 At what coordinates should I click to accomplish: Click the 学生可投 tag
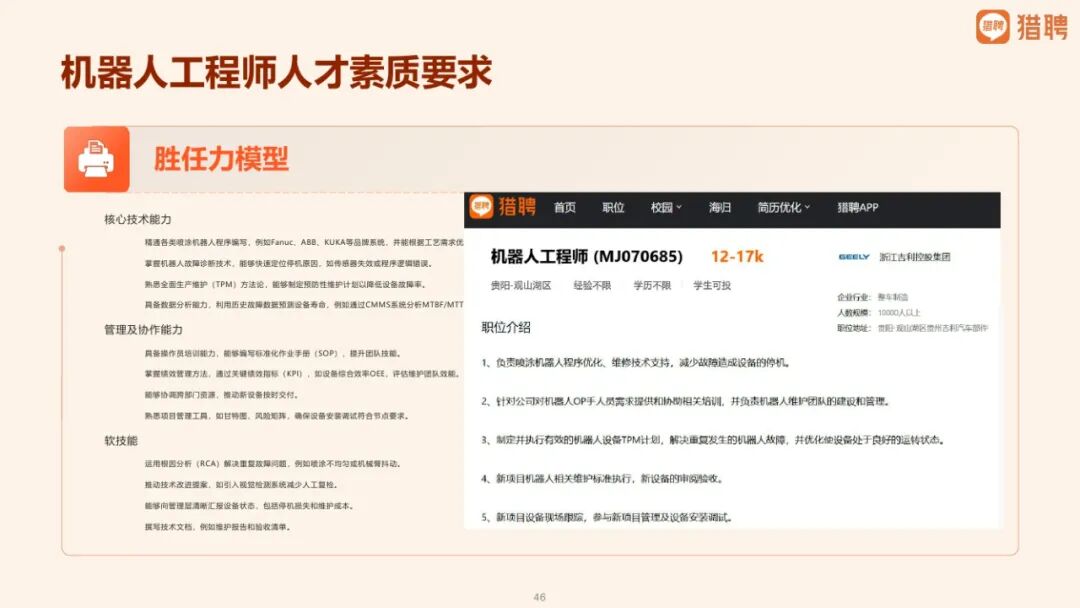pyautogui.click(x=712, y=285)
